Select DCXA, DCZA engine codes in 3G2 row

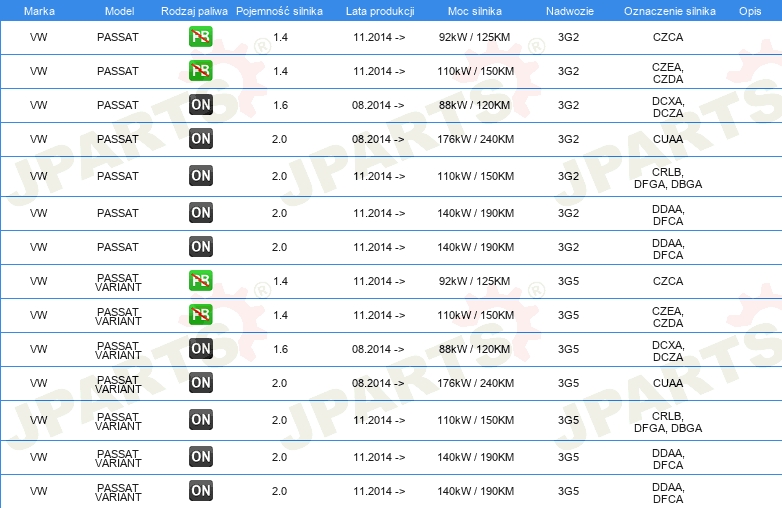(668, 107)
